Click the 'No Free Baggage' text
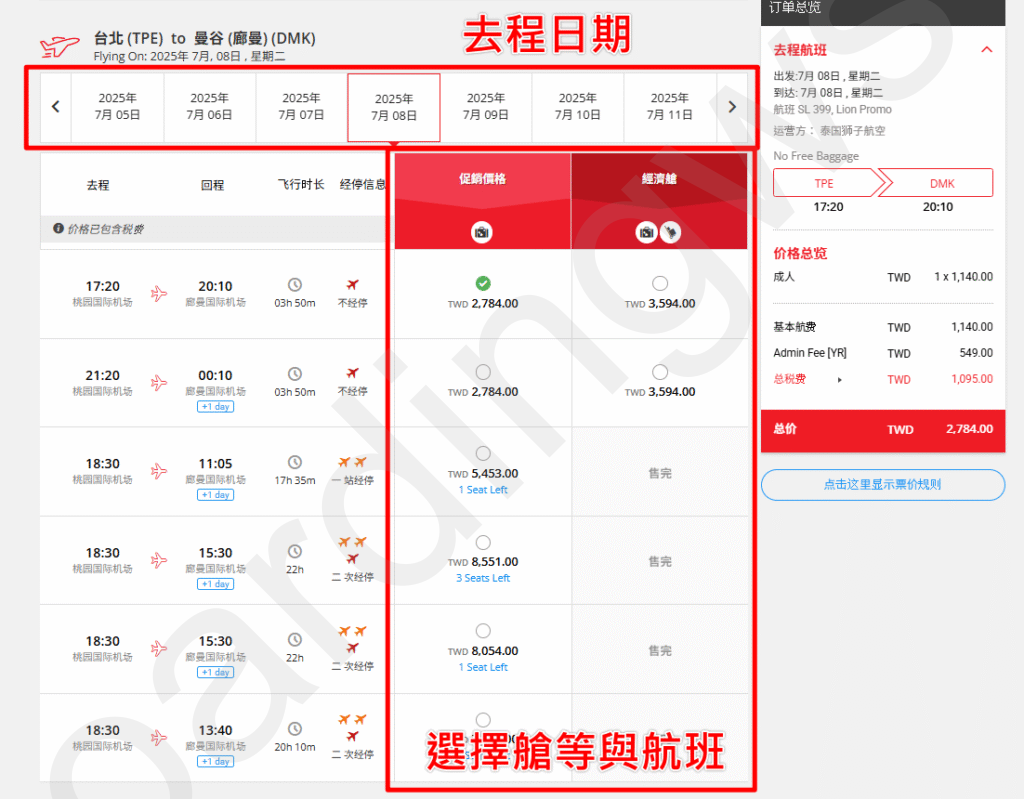Image resolution: width=1024 pixels, height=799 pixels. (x=816, y=155)
